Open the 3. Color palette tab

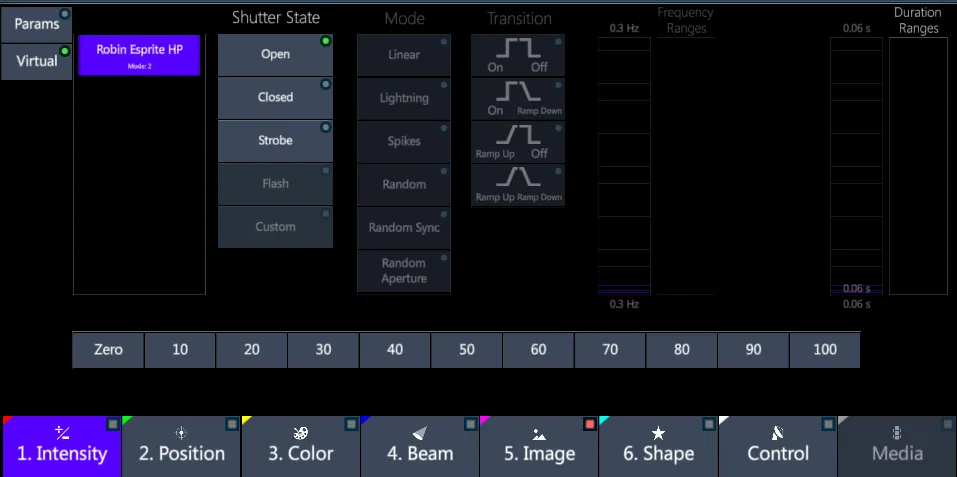[300, 447]
